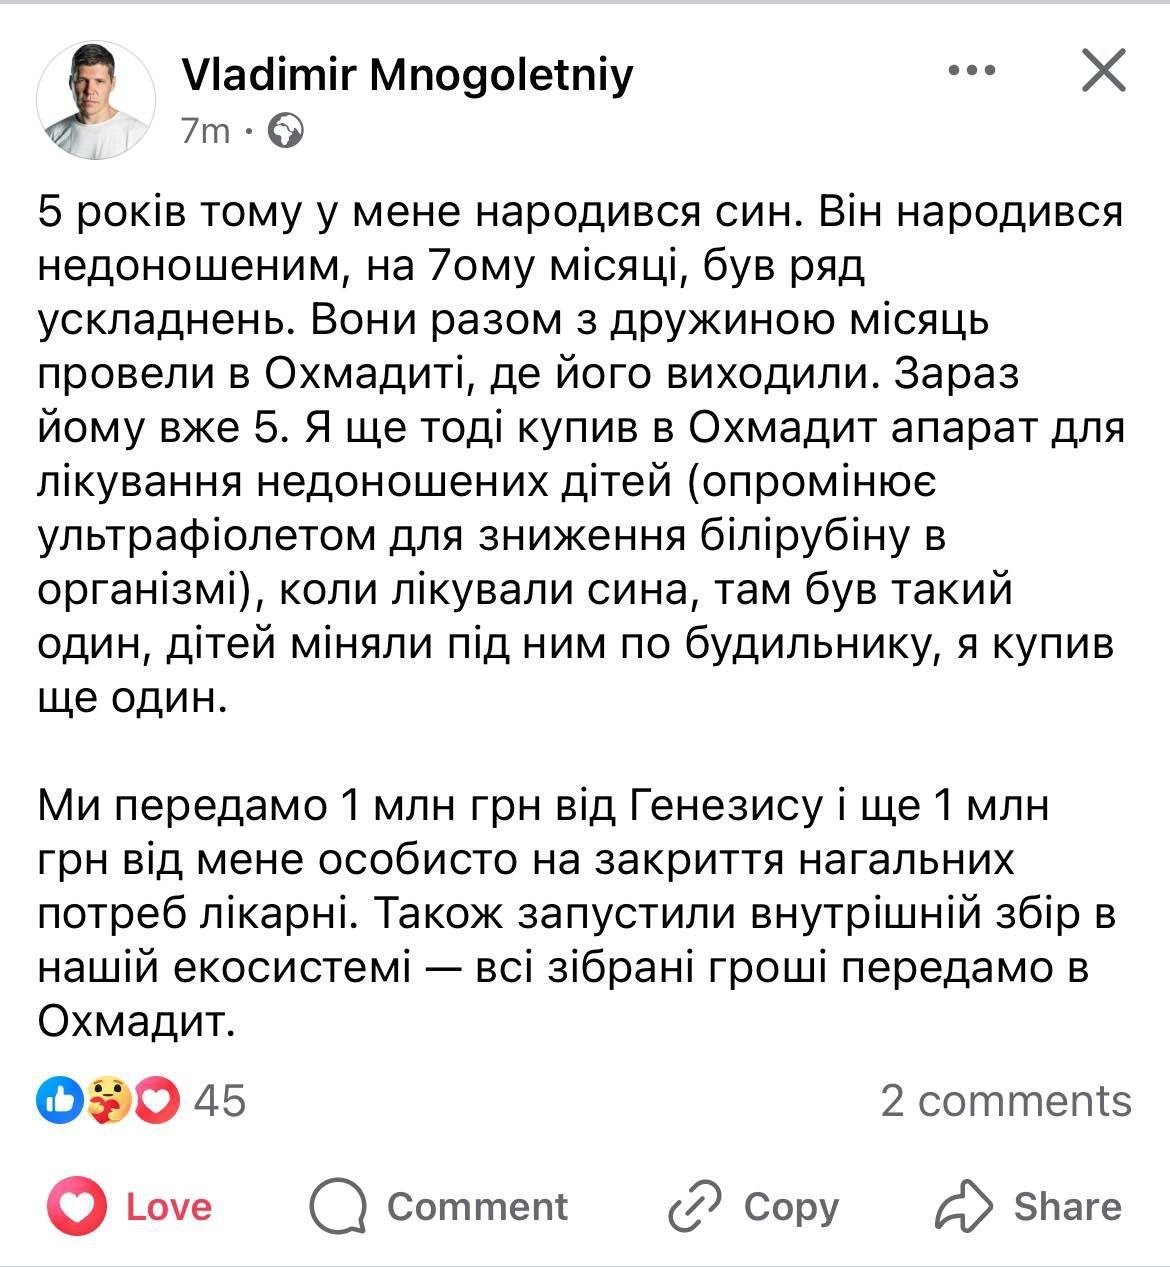Toggle the Love reaction heart icon
Viewport: 1170px width, 1267px height.
[x=77, y=1206]
